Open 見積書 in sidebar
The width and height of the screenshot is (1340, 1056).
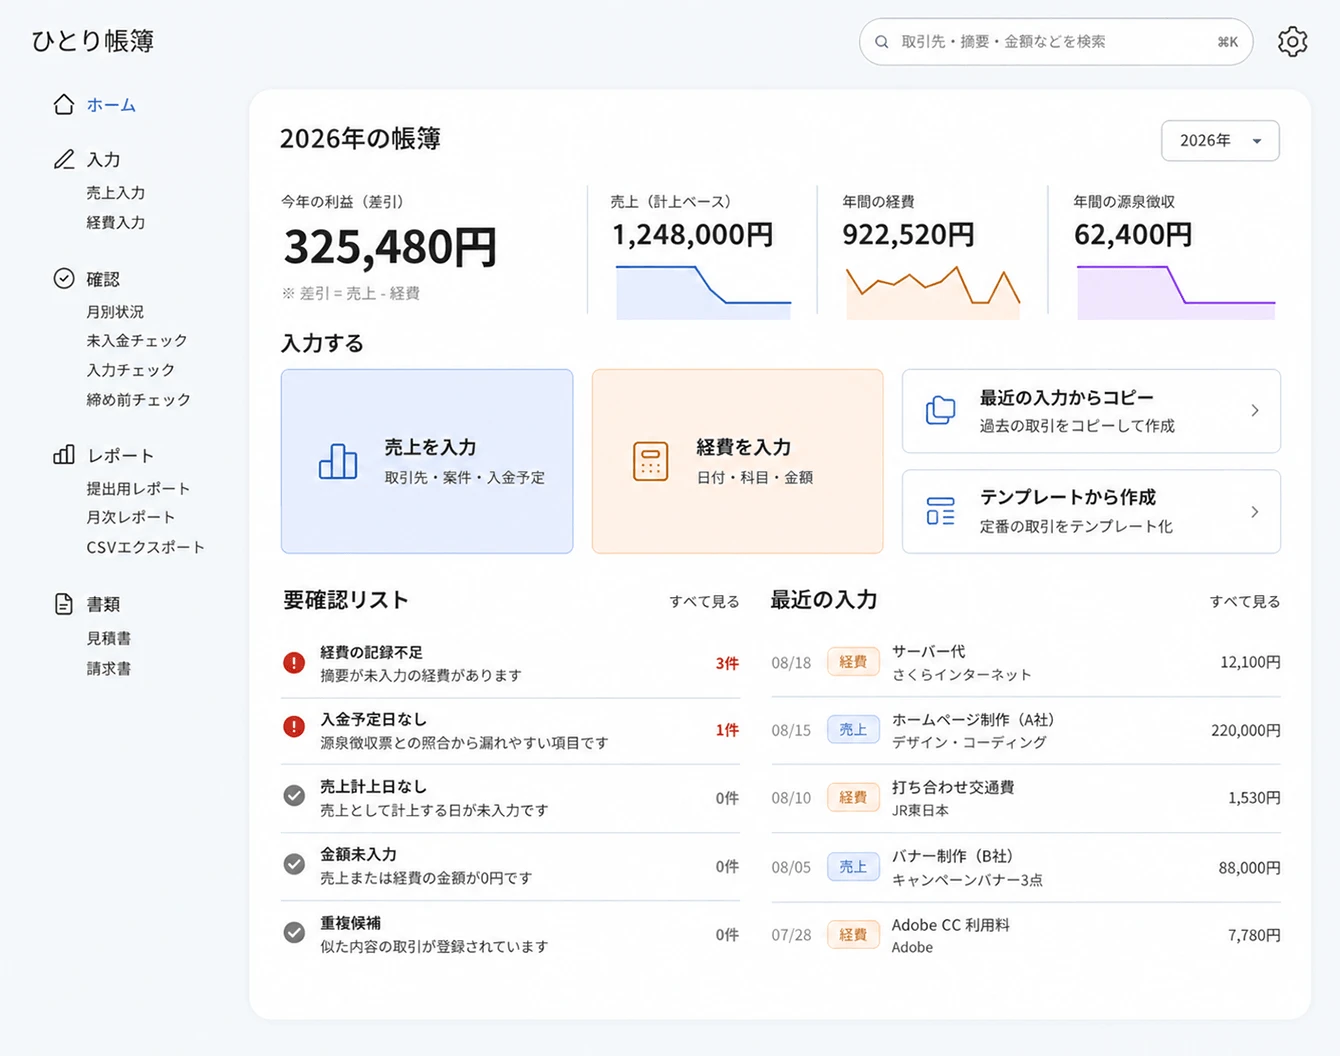pyautogui.click(x=108, y=638)
